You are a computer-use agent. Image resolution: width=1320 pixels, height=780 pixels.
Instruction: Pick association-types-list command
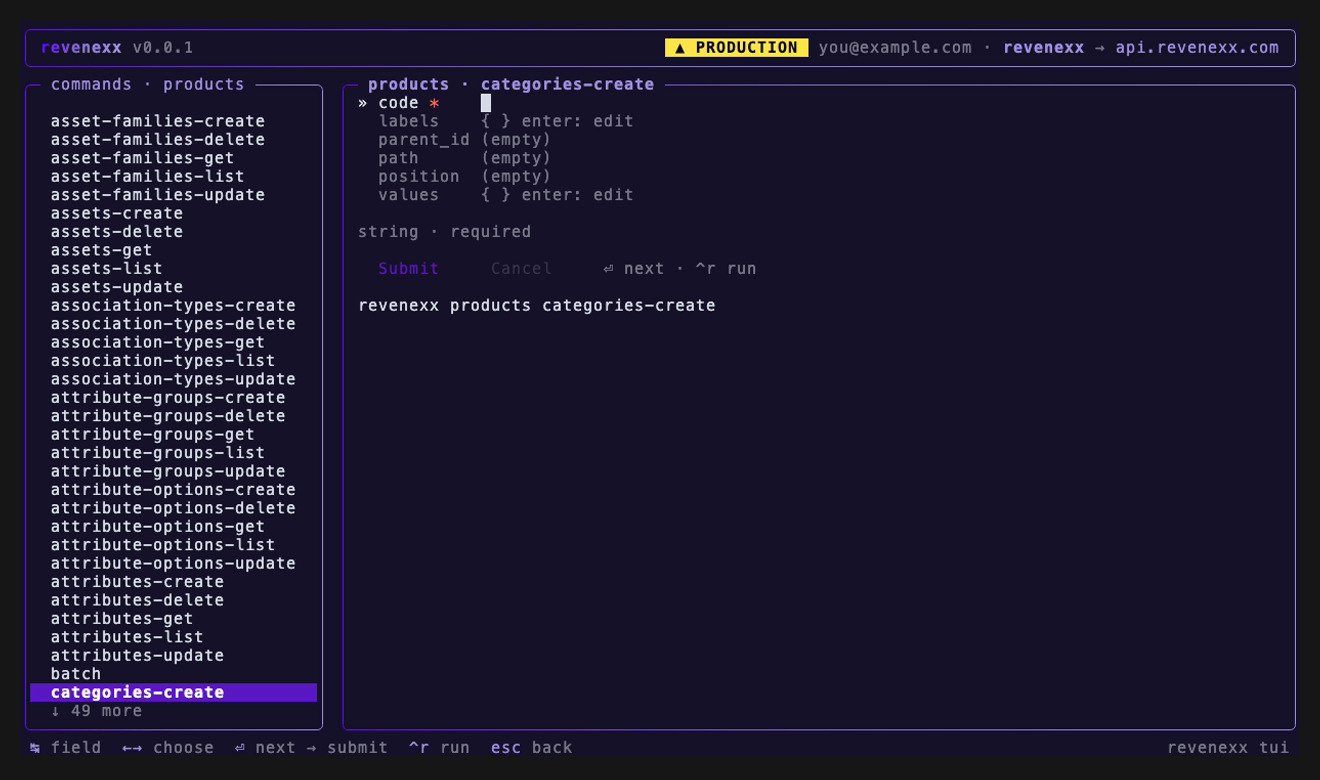pos(163,360)
